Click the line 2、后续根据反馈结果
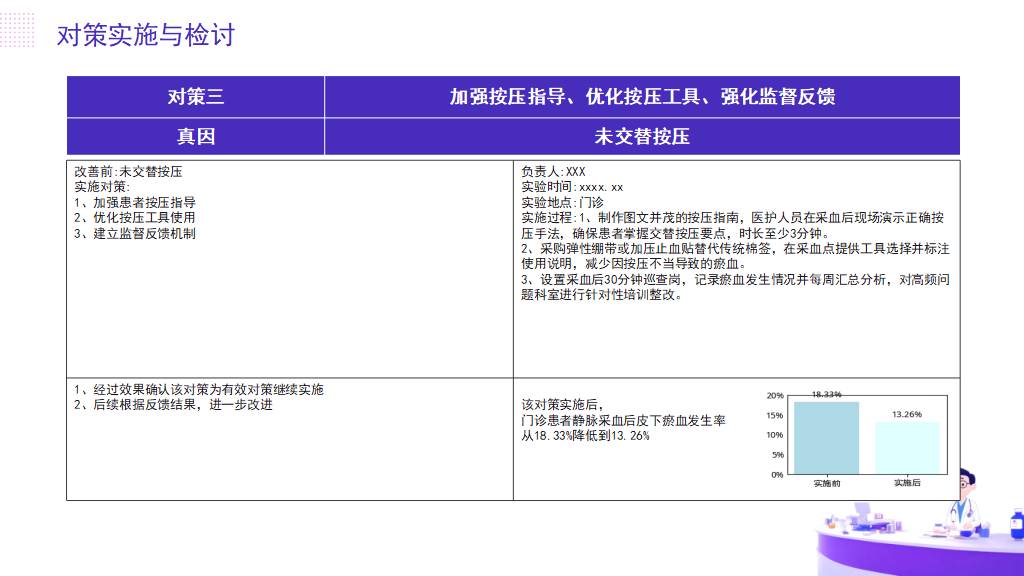Viewport: 1024px width, 576px height. point(173,405)
